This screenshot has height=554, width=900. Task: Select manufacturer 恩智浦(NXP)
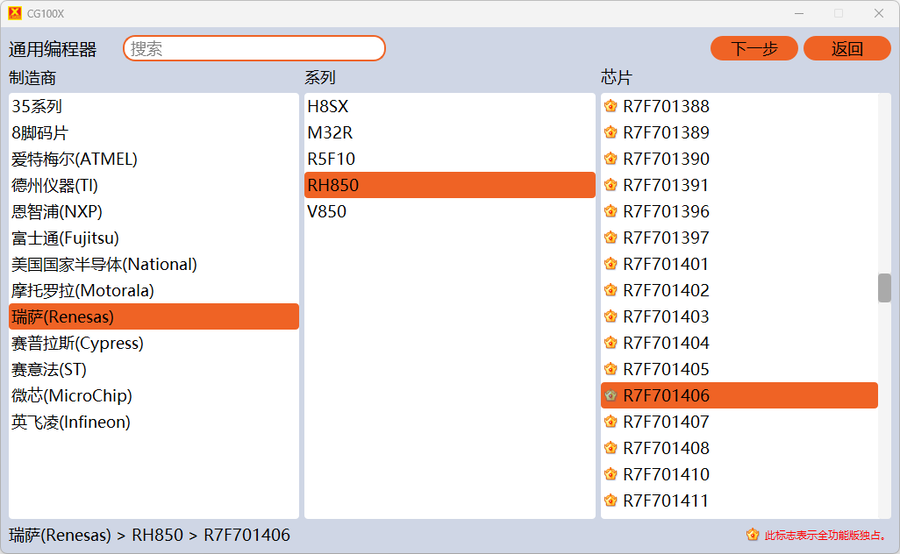(57, 211)
